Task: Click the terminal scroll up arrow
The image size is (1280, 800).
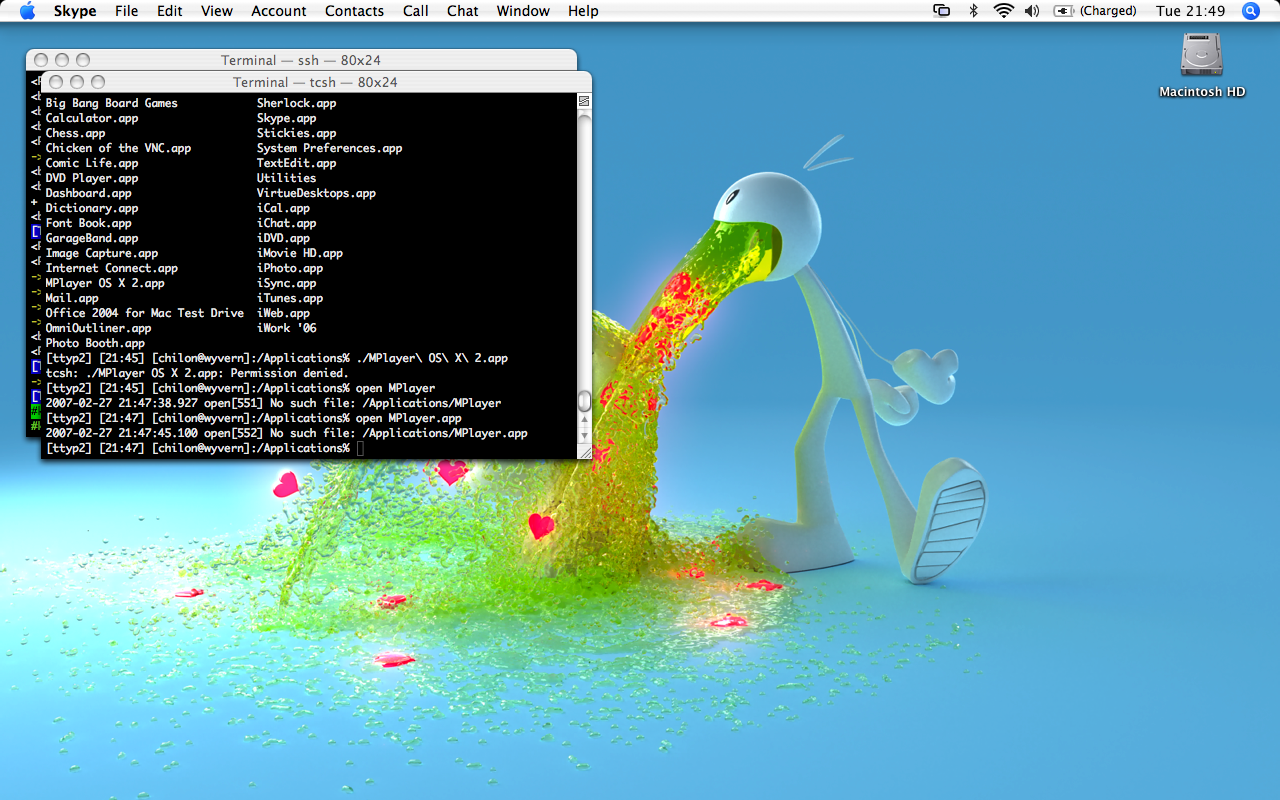Action: click(584, 419)
